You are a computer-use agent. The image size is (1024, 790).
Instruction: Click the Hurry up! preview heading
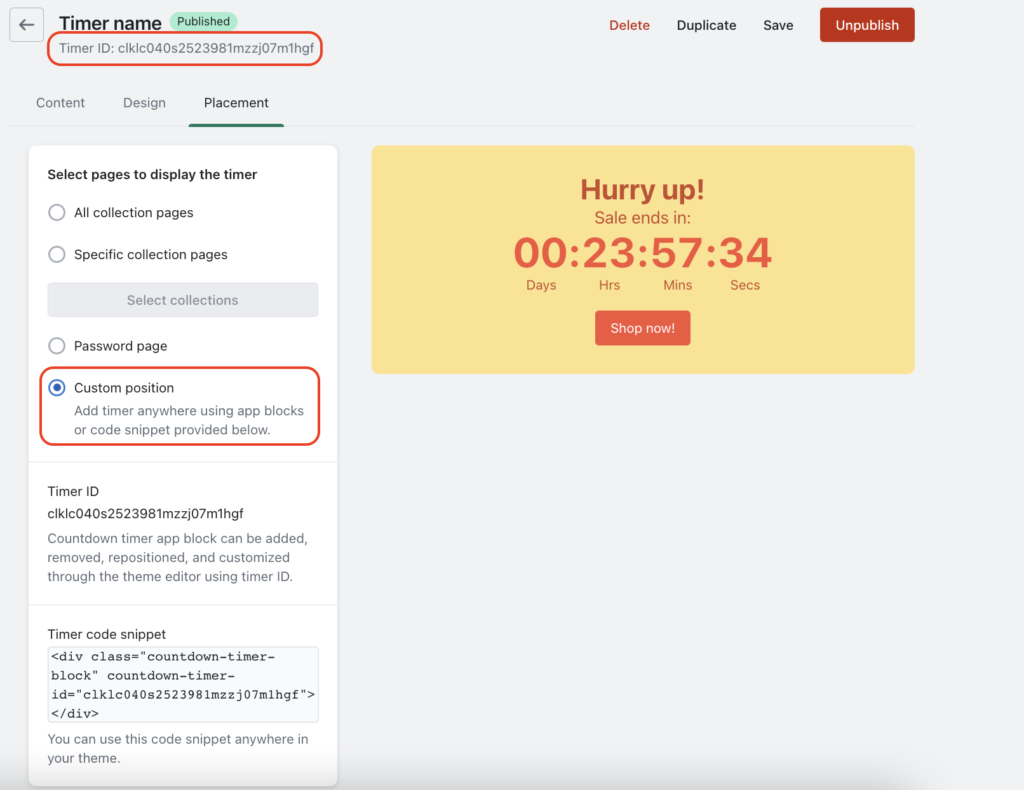click(x=642, y=190)
